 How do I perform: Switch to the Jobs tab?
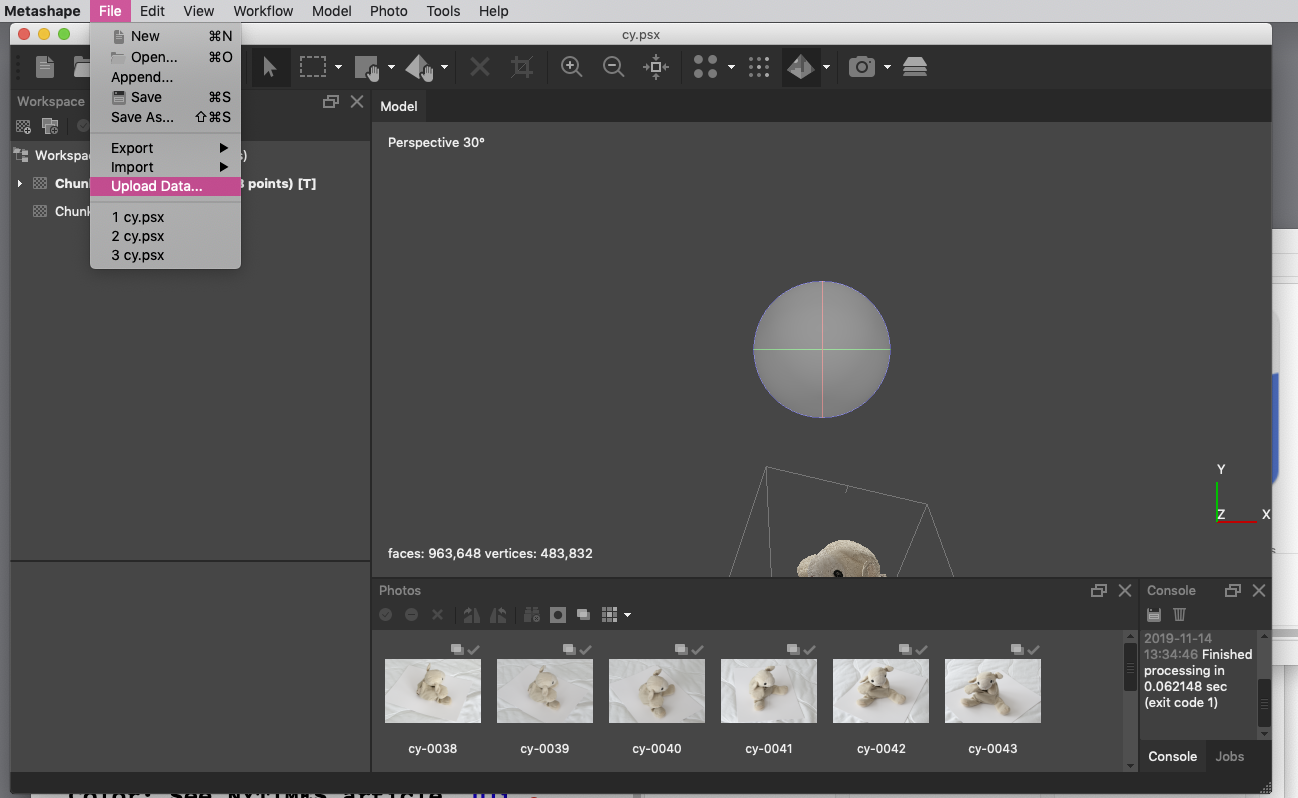[1229, 756]
